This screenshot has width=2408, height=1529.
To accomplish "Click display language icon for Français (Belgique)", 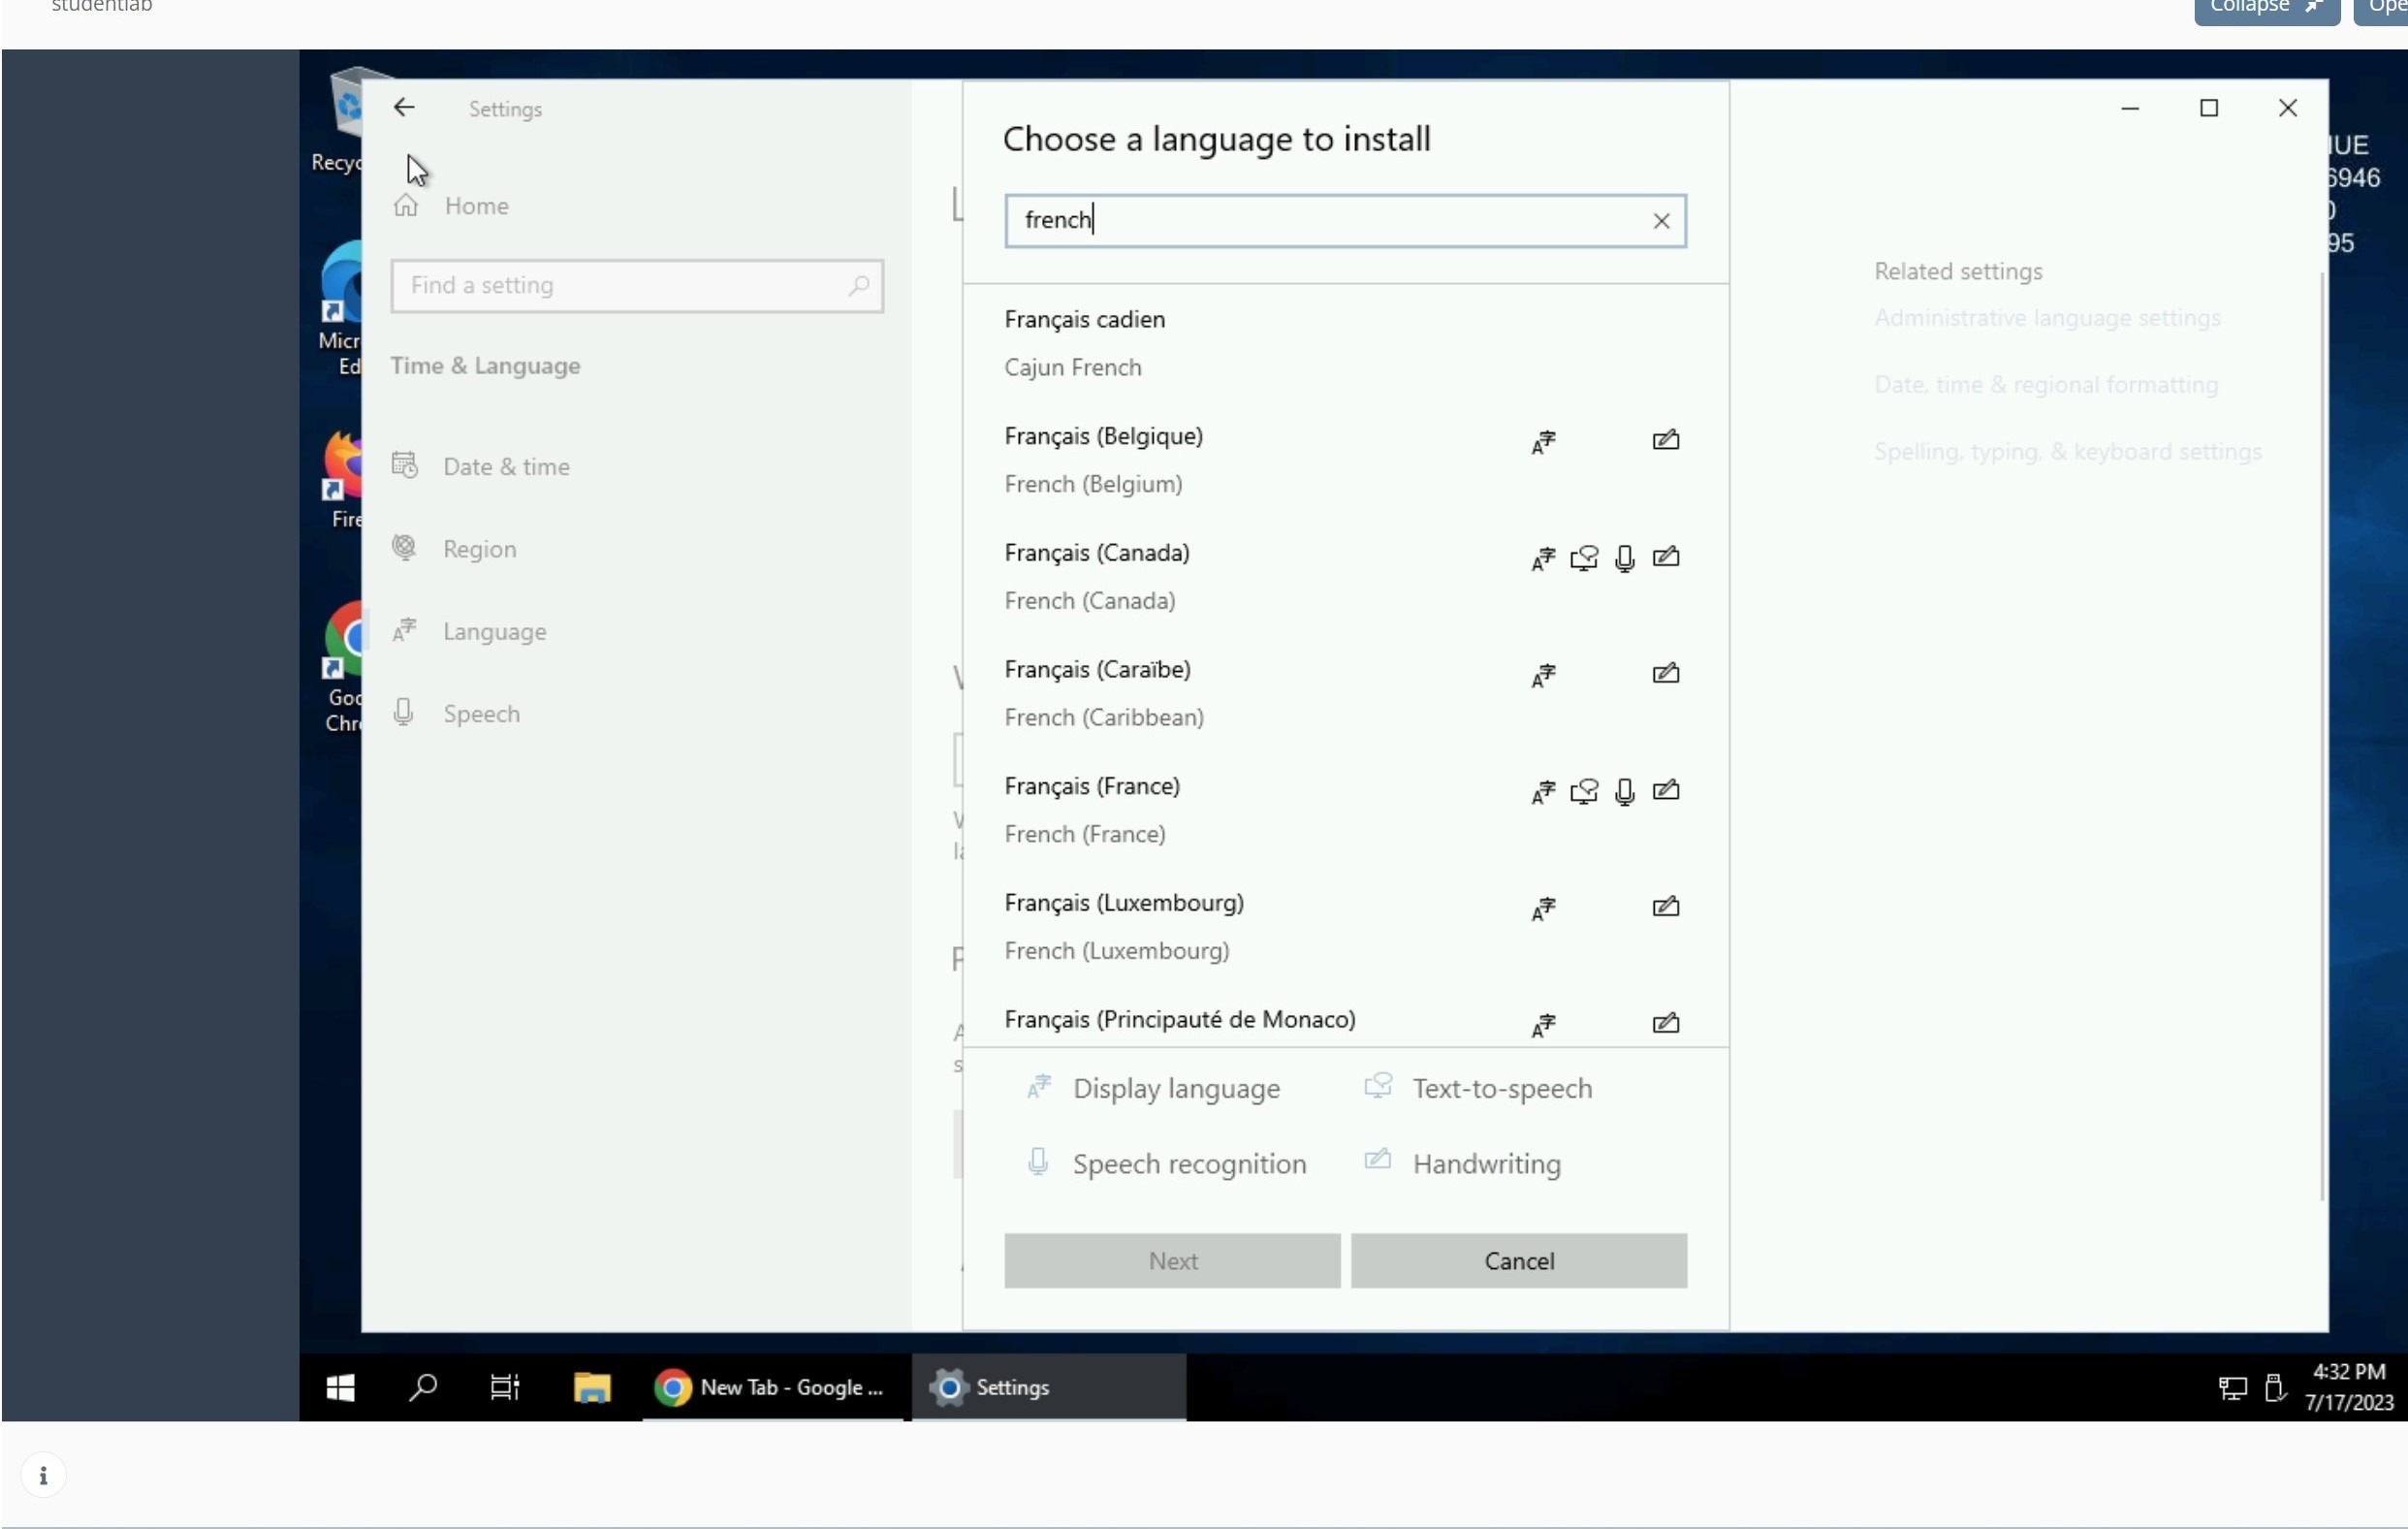I will tap(1543, 442).
